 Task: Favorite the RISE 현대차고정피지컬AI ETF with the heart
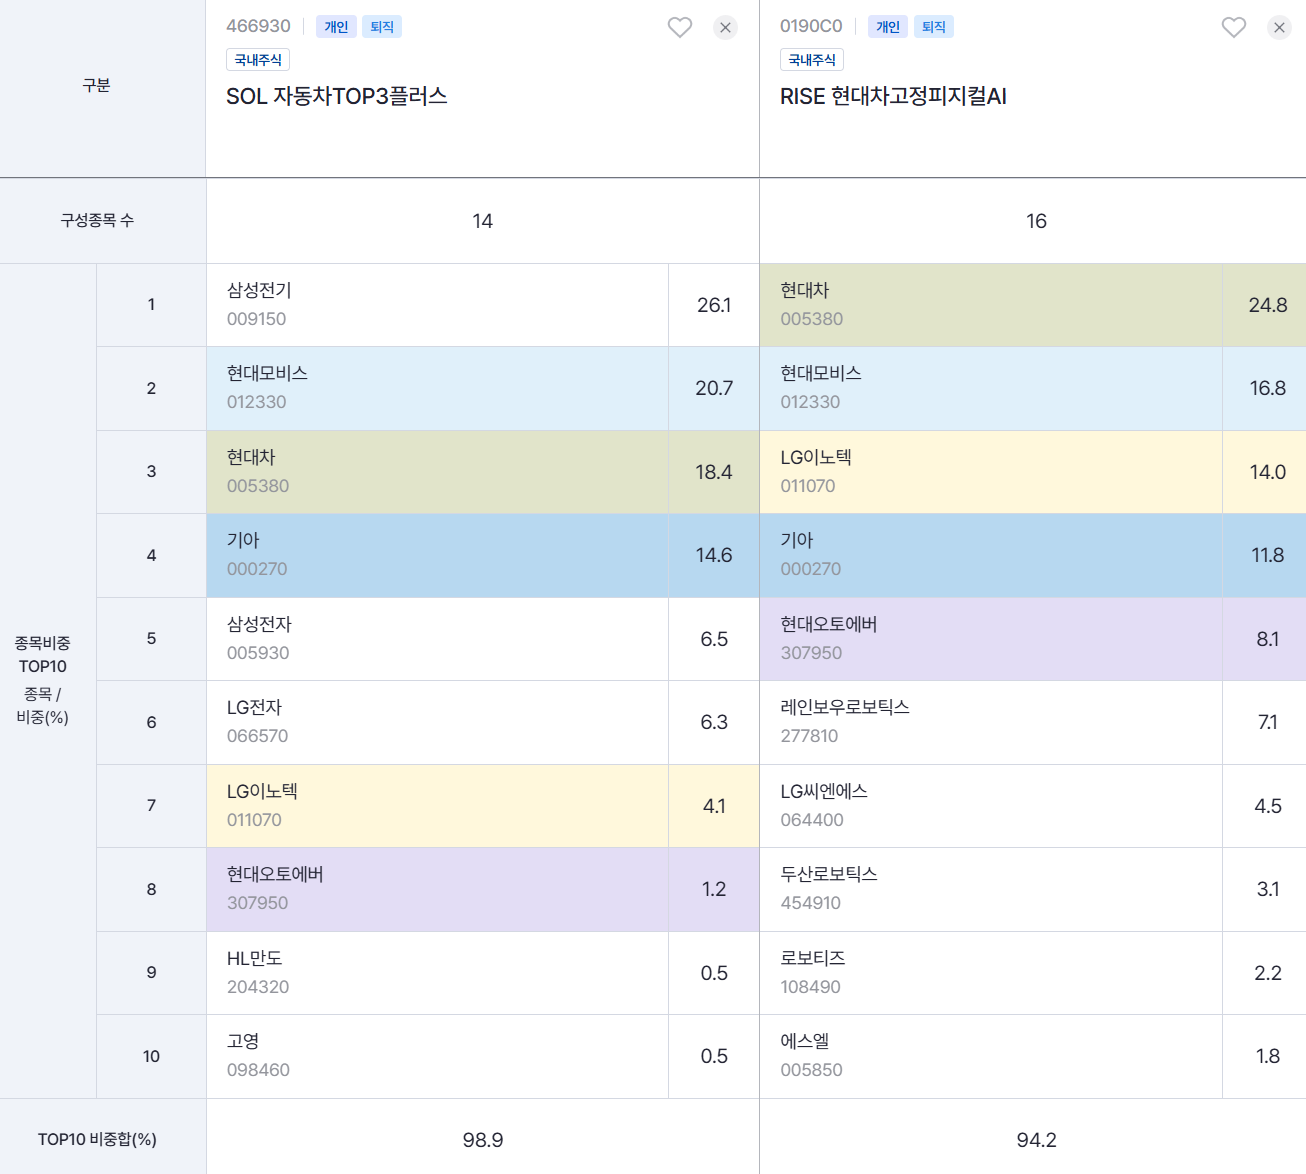tap(1234, 27)
